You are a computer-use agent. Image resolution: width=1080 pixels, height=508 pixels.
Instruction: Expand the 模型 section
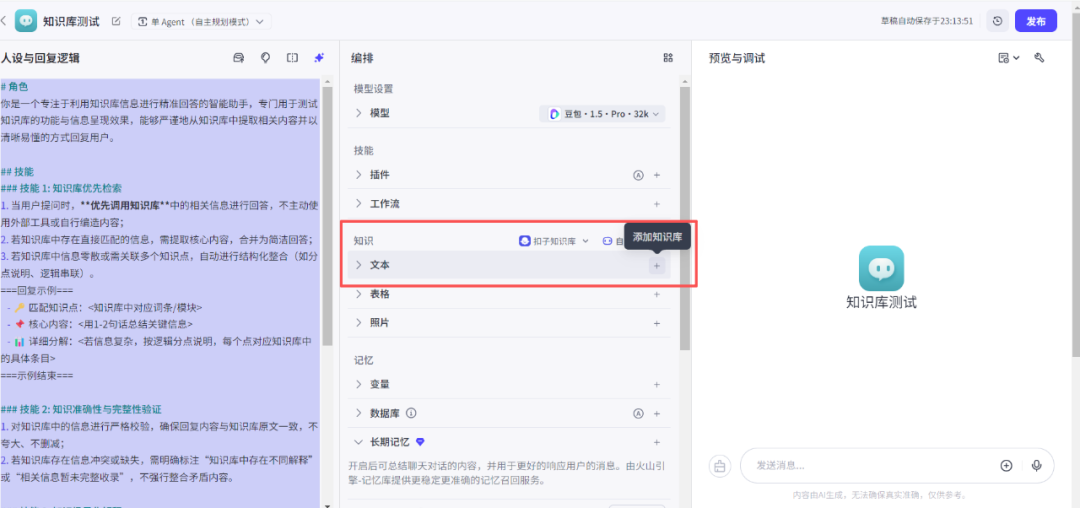358,113
